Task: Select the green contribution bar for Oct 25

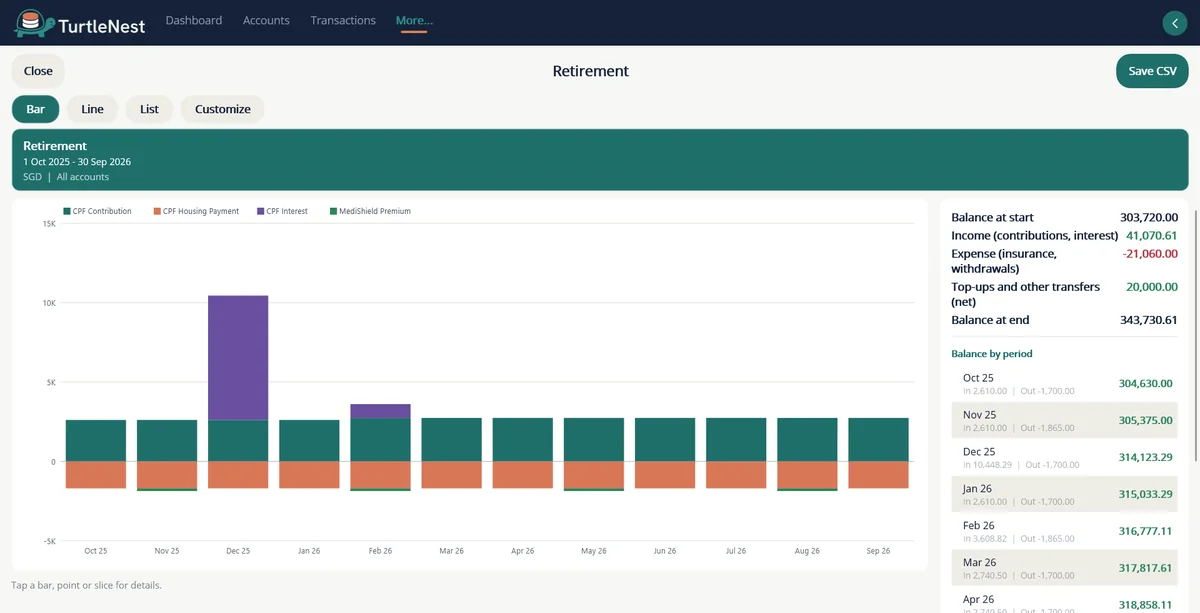Action: point(96,441)
